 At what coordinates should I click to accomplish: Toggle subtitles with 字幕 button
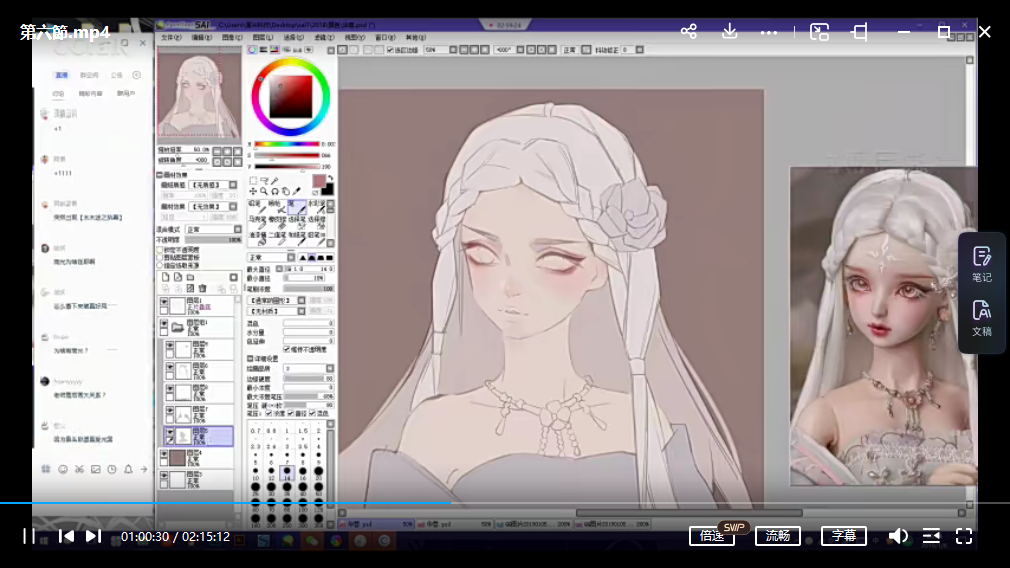[844, 536]
